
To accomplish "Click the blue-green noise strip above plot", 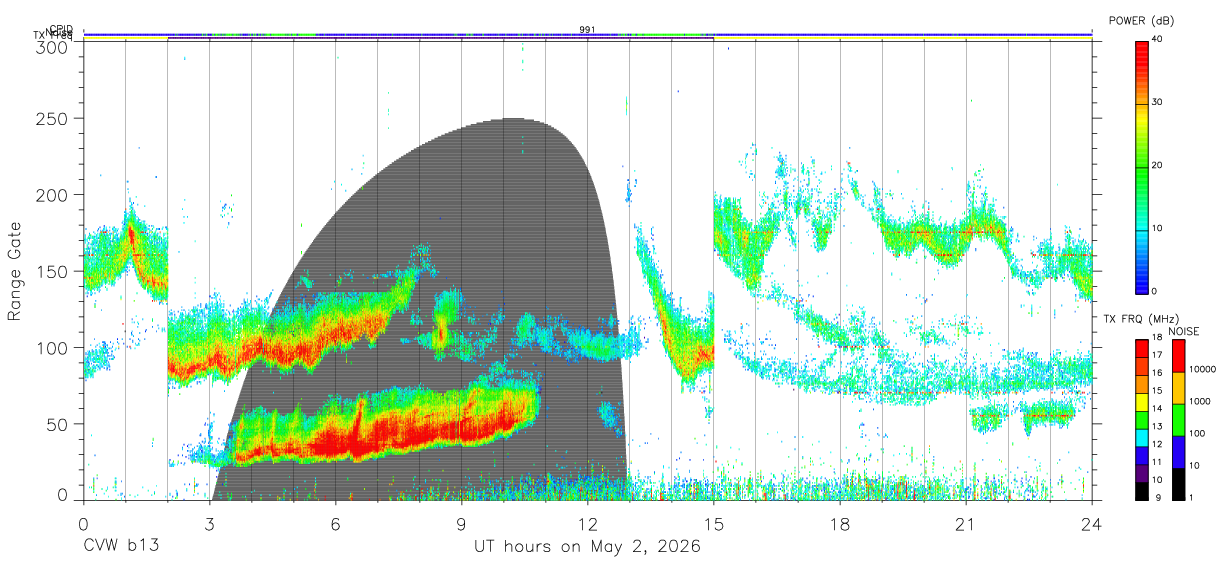I will coord(588,35).
